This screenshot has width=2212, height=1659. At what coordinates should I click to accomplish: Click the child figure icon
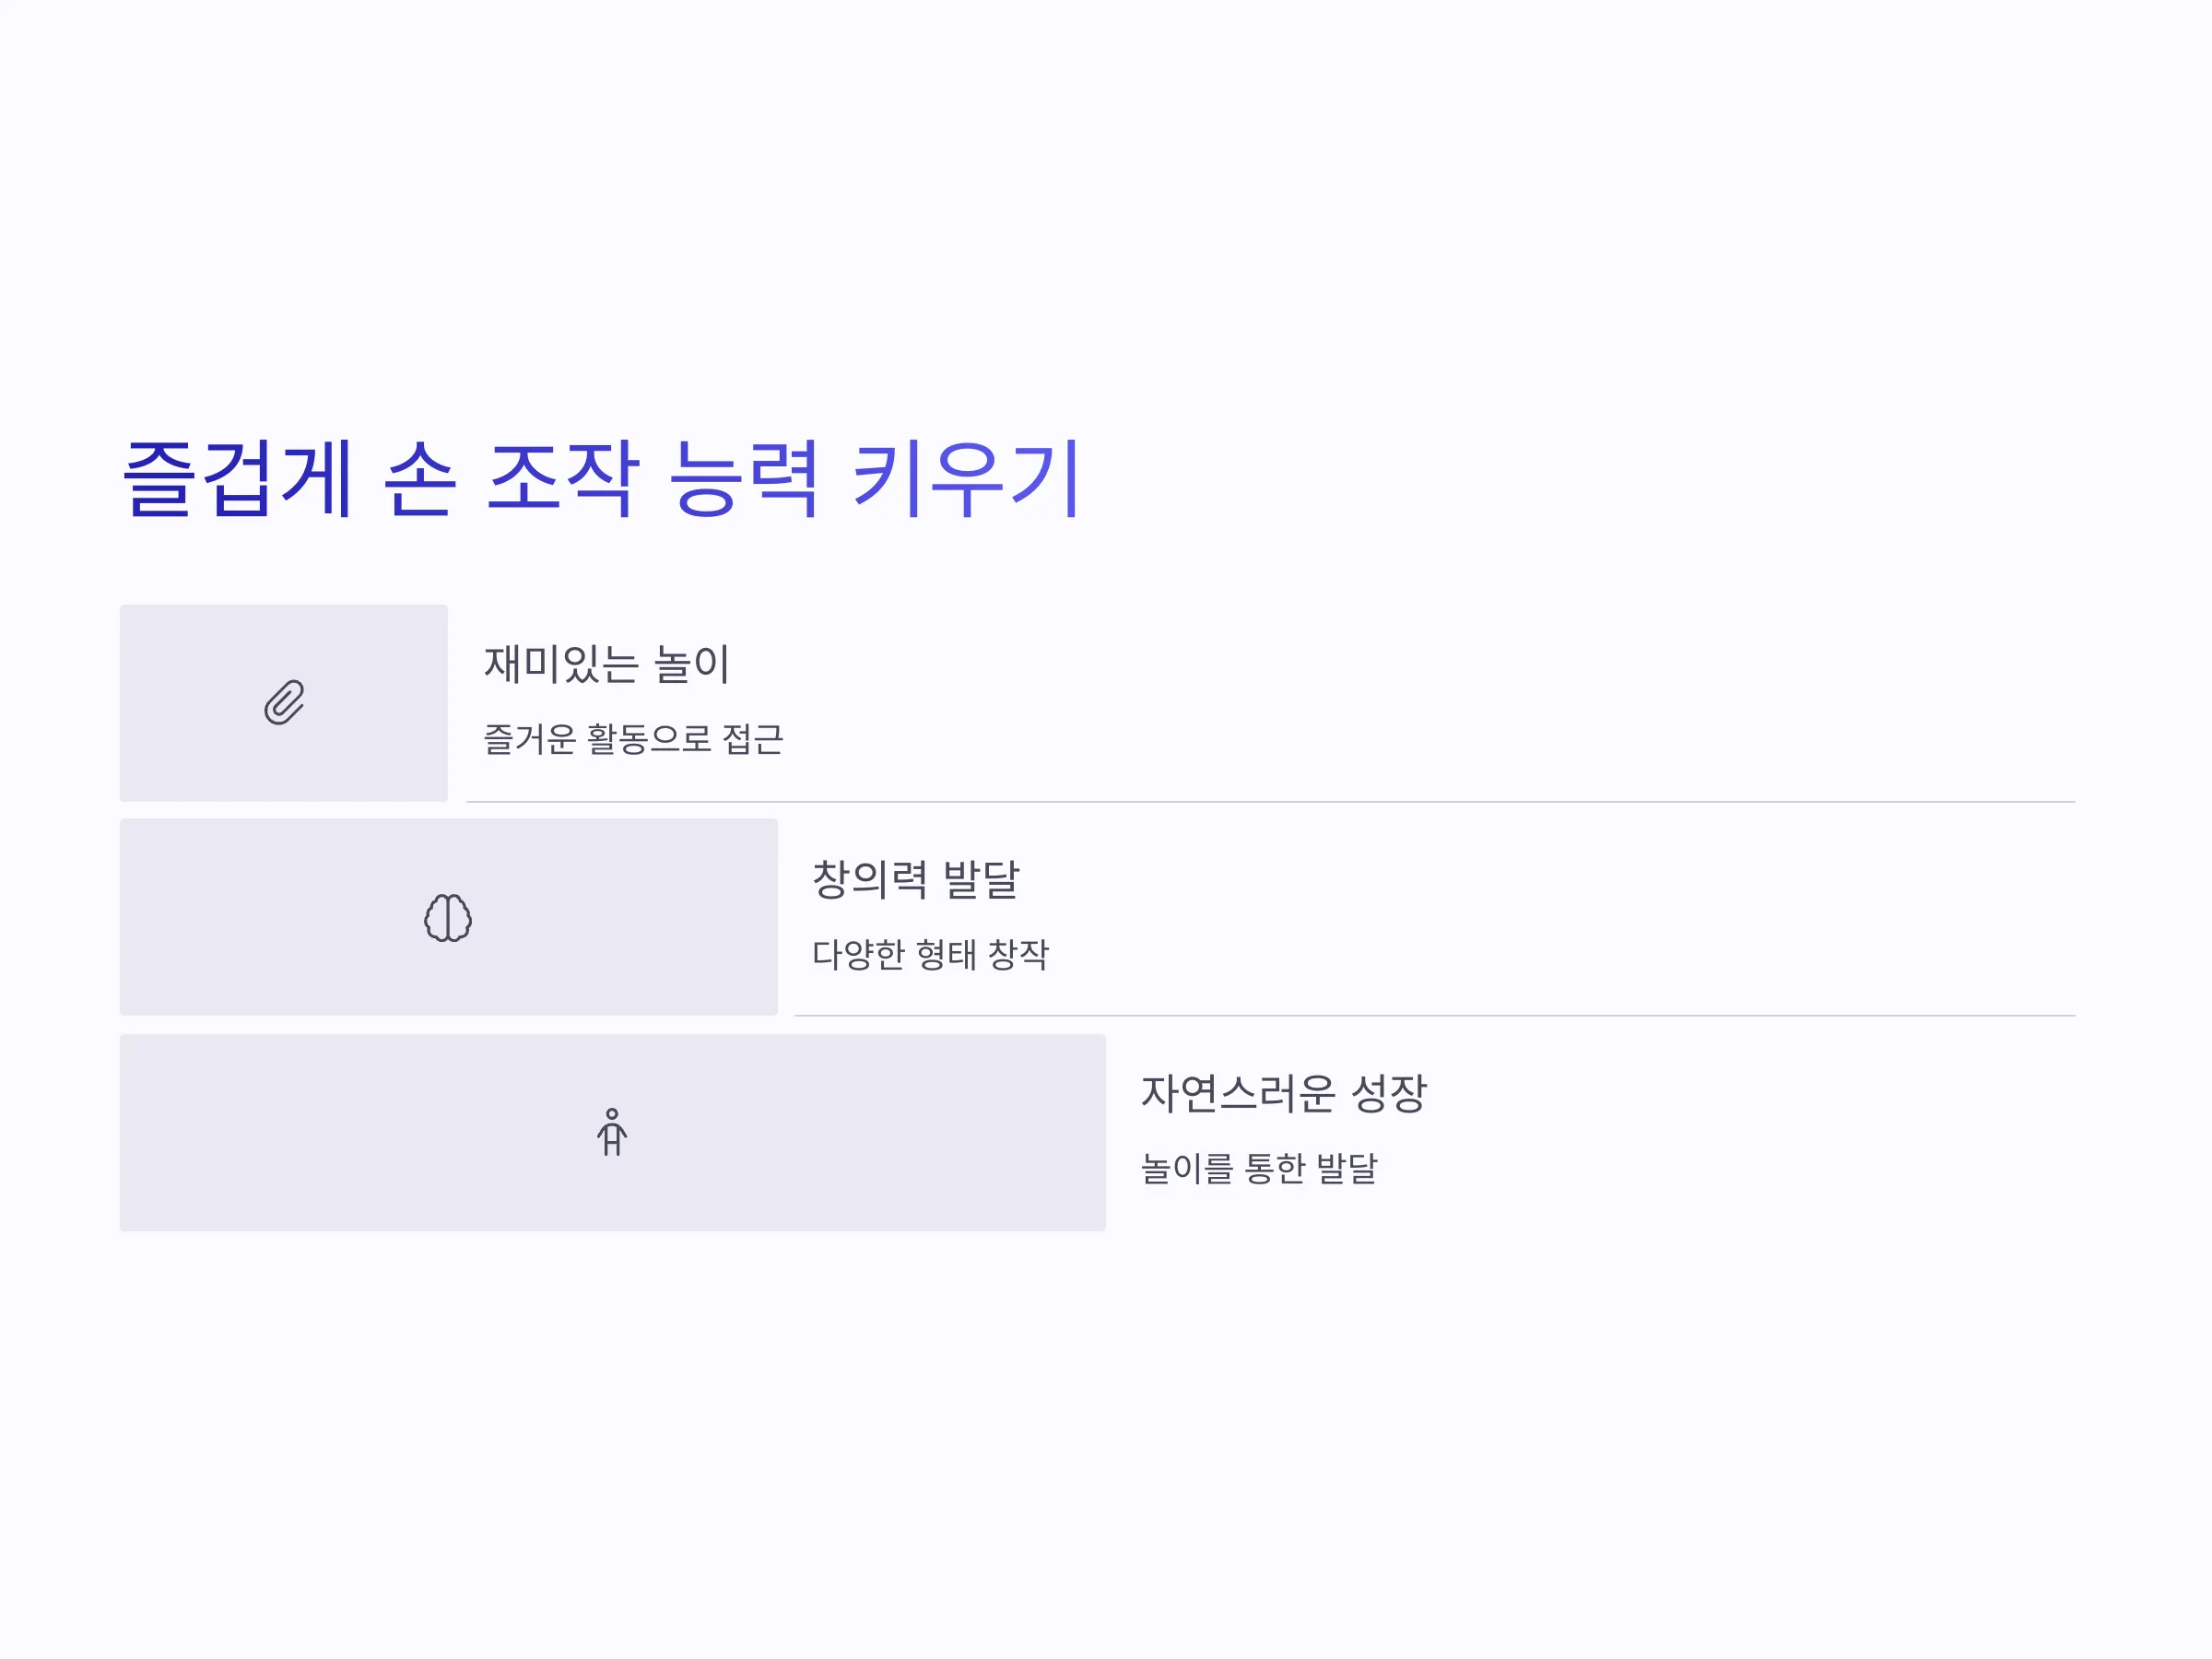(612, 1132)
